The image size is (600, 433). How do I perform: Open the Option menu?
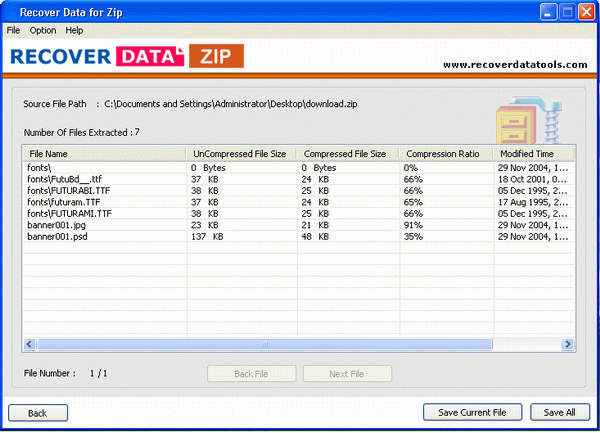[x=43, y=30]
